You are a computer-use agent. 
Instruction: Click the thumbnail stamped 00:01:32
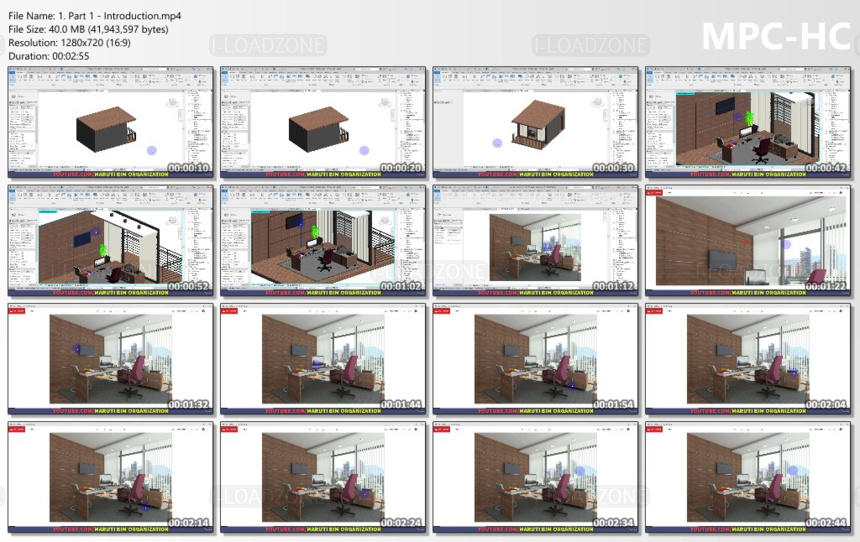[111, 359]
